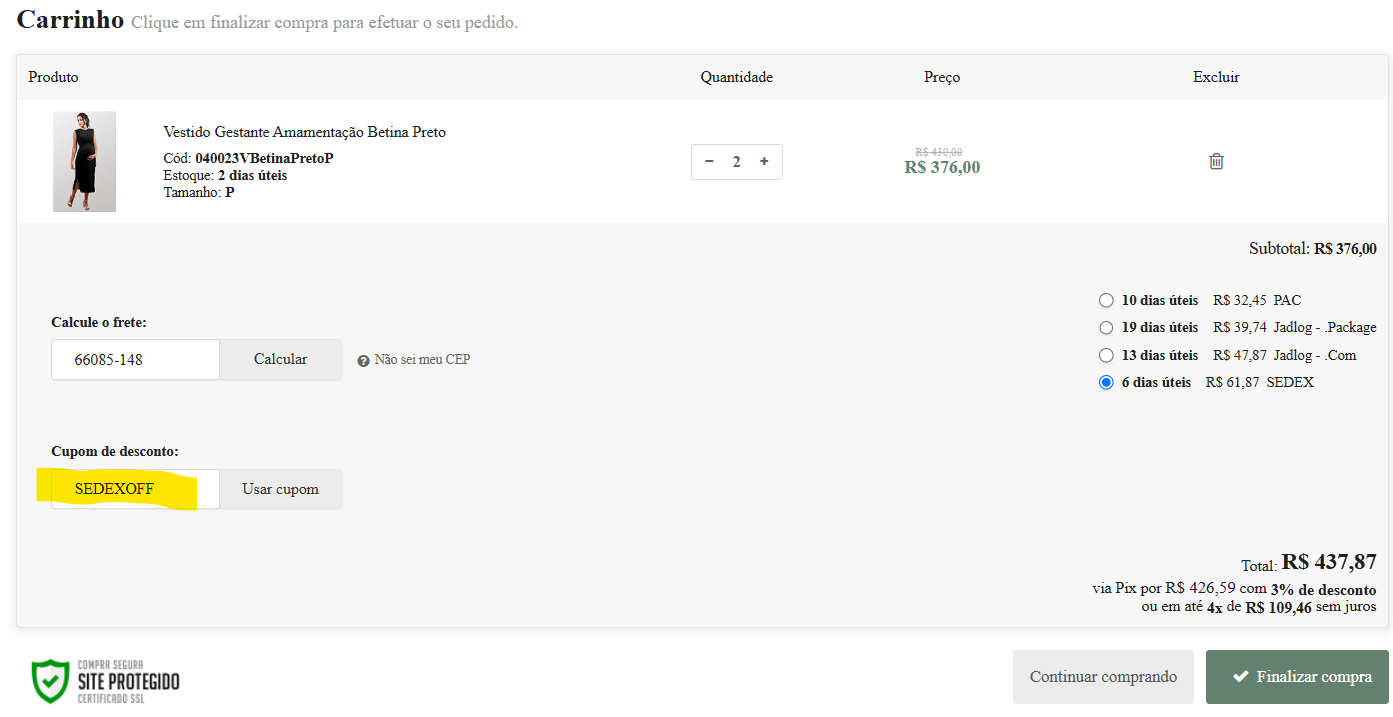
Task: Click Finalizar compra to checkout
Action: [x=1297, y=677]
